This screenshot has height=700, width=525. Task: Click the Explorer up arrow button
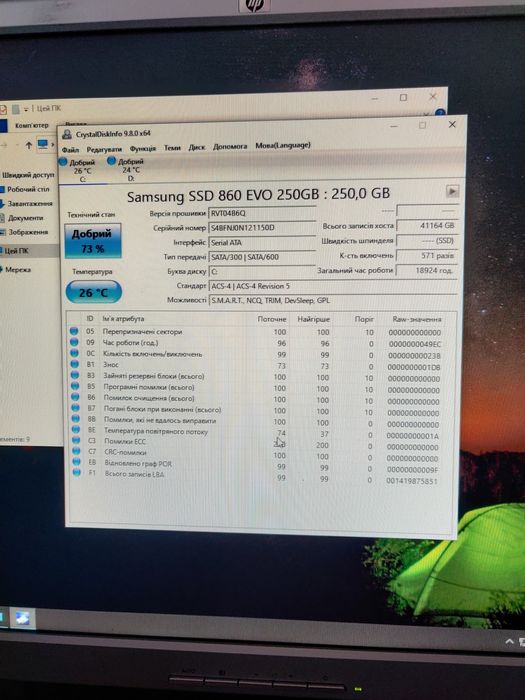pos(29,145)
